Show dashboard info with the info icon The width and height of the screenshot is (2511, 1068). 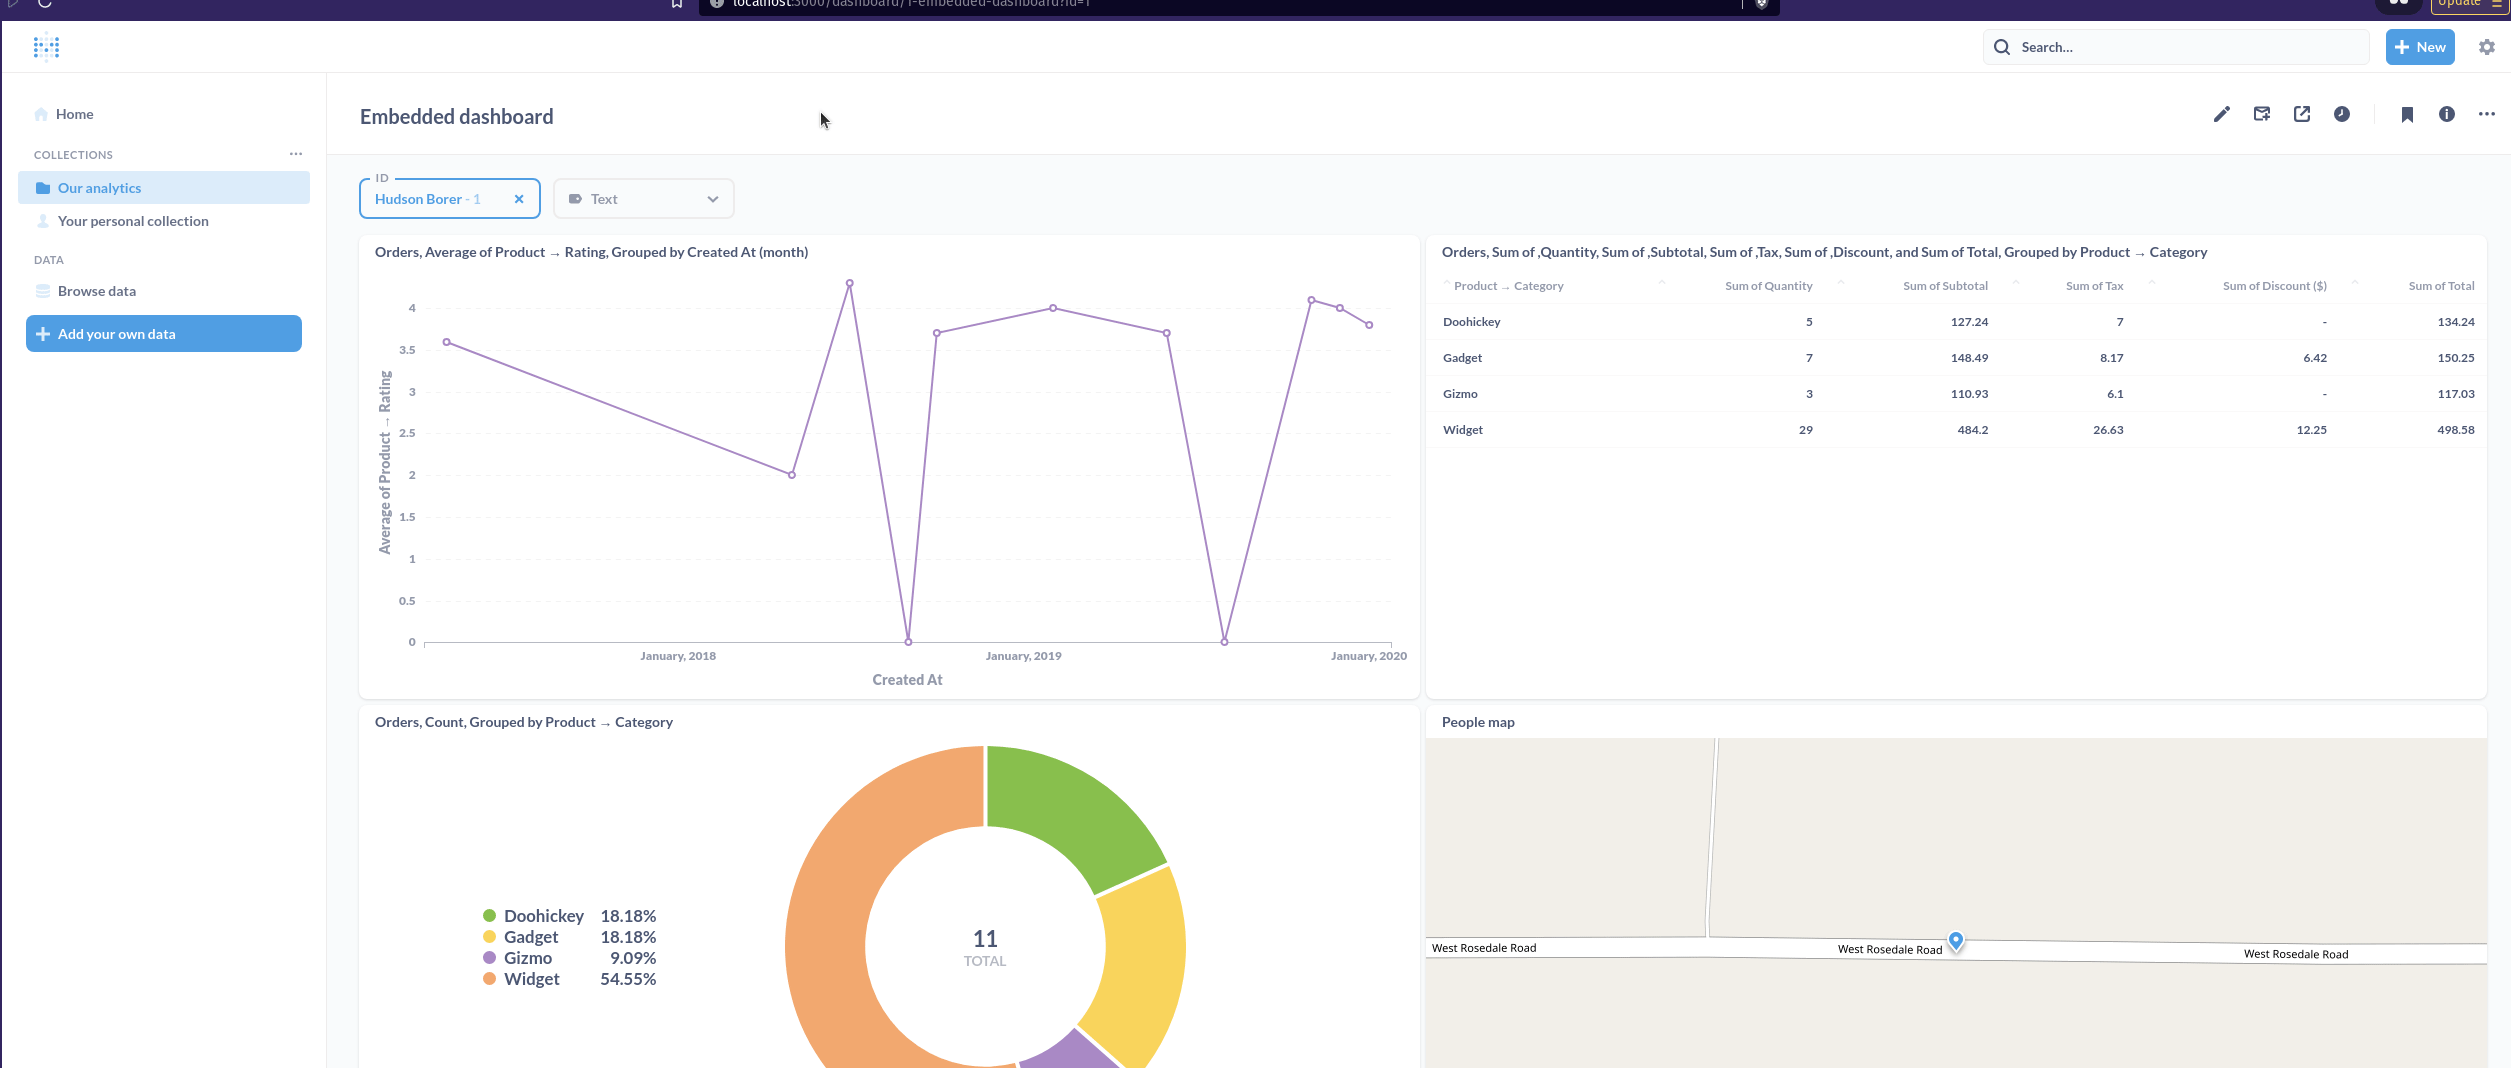click(2447, 114)
